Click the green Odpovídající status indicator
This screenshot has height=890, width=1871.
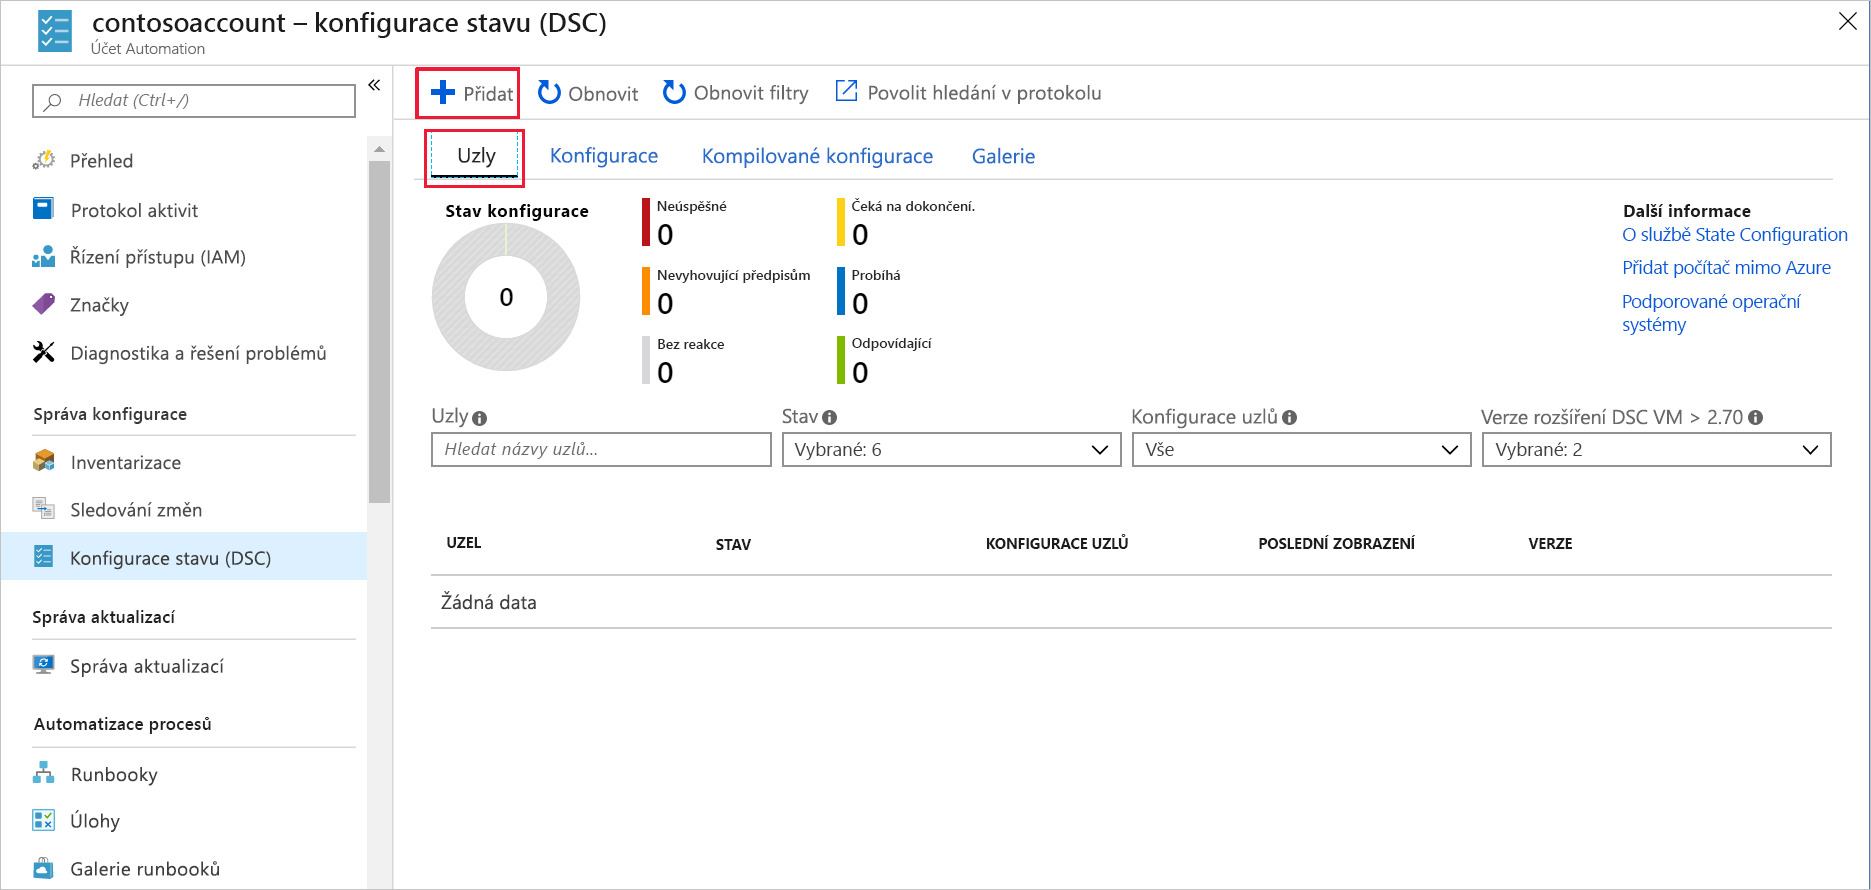[840, 359]
